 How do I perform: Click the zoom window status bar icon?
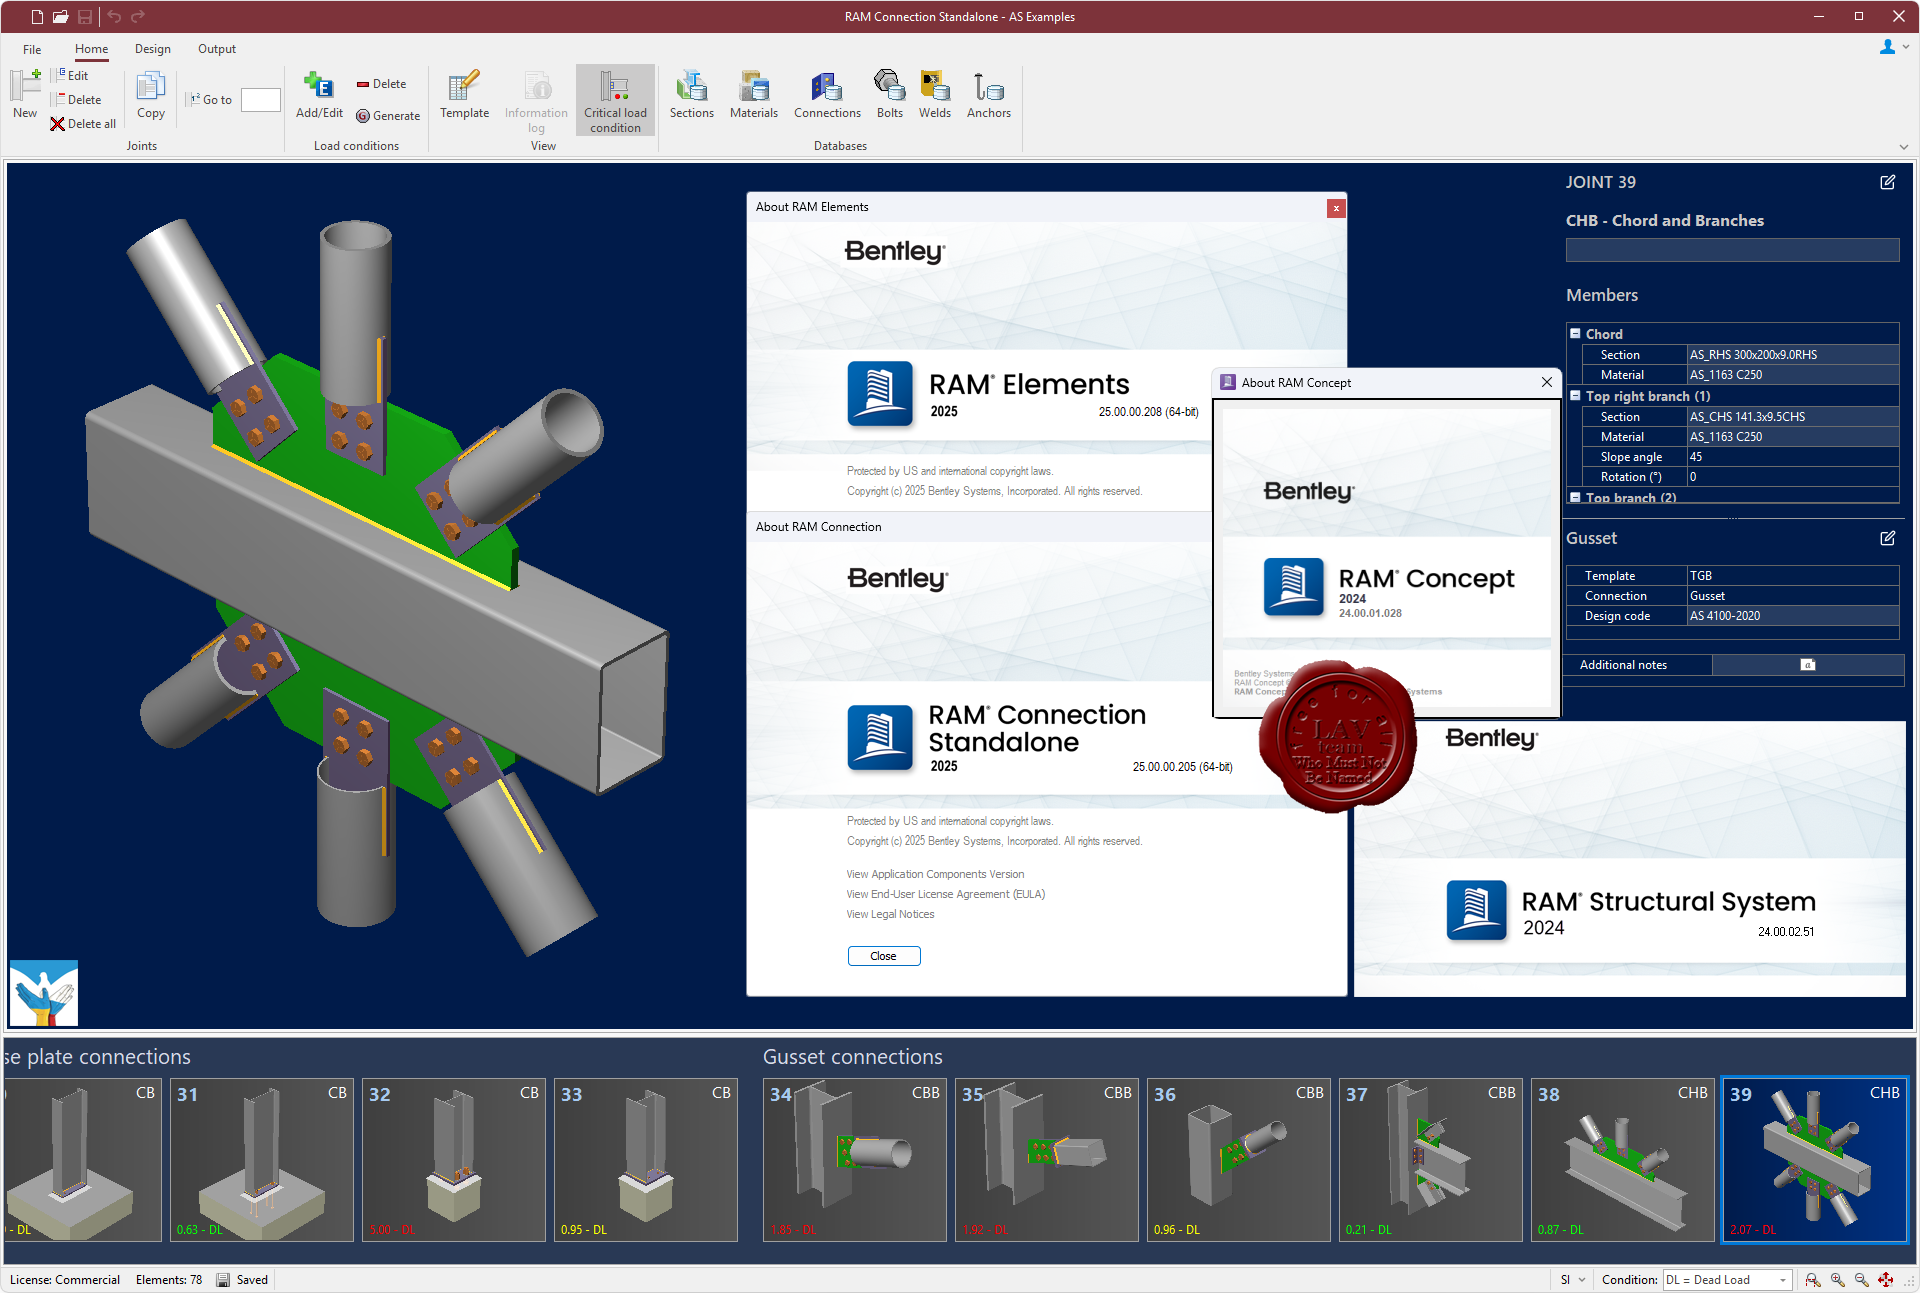click(1813, 1280)
